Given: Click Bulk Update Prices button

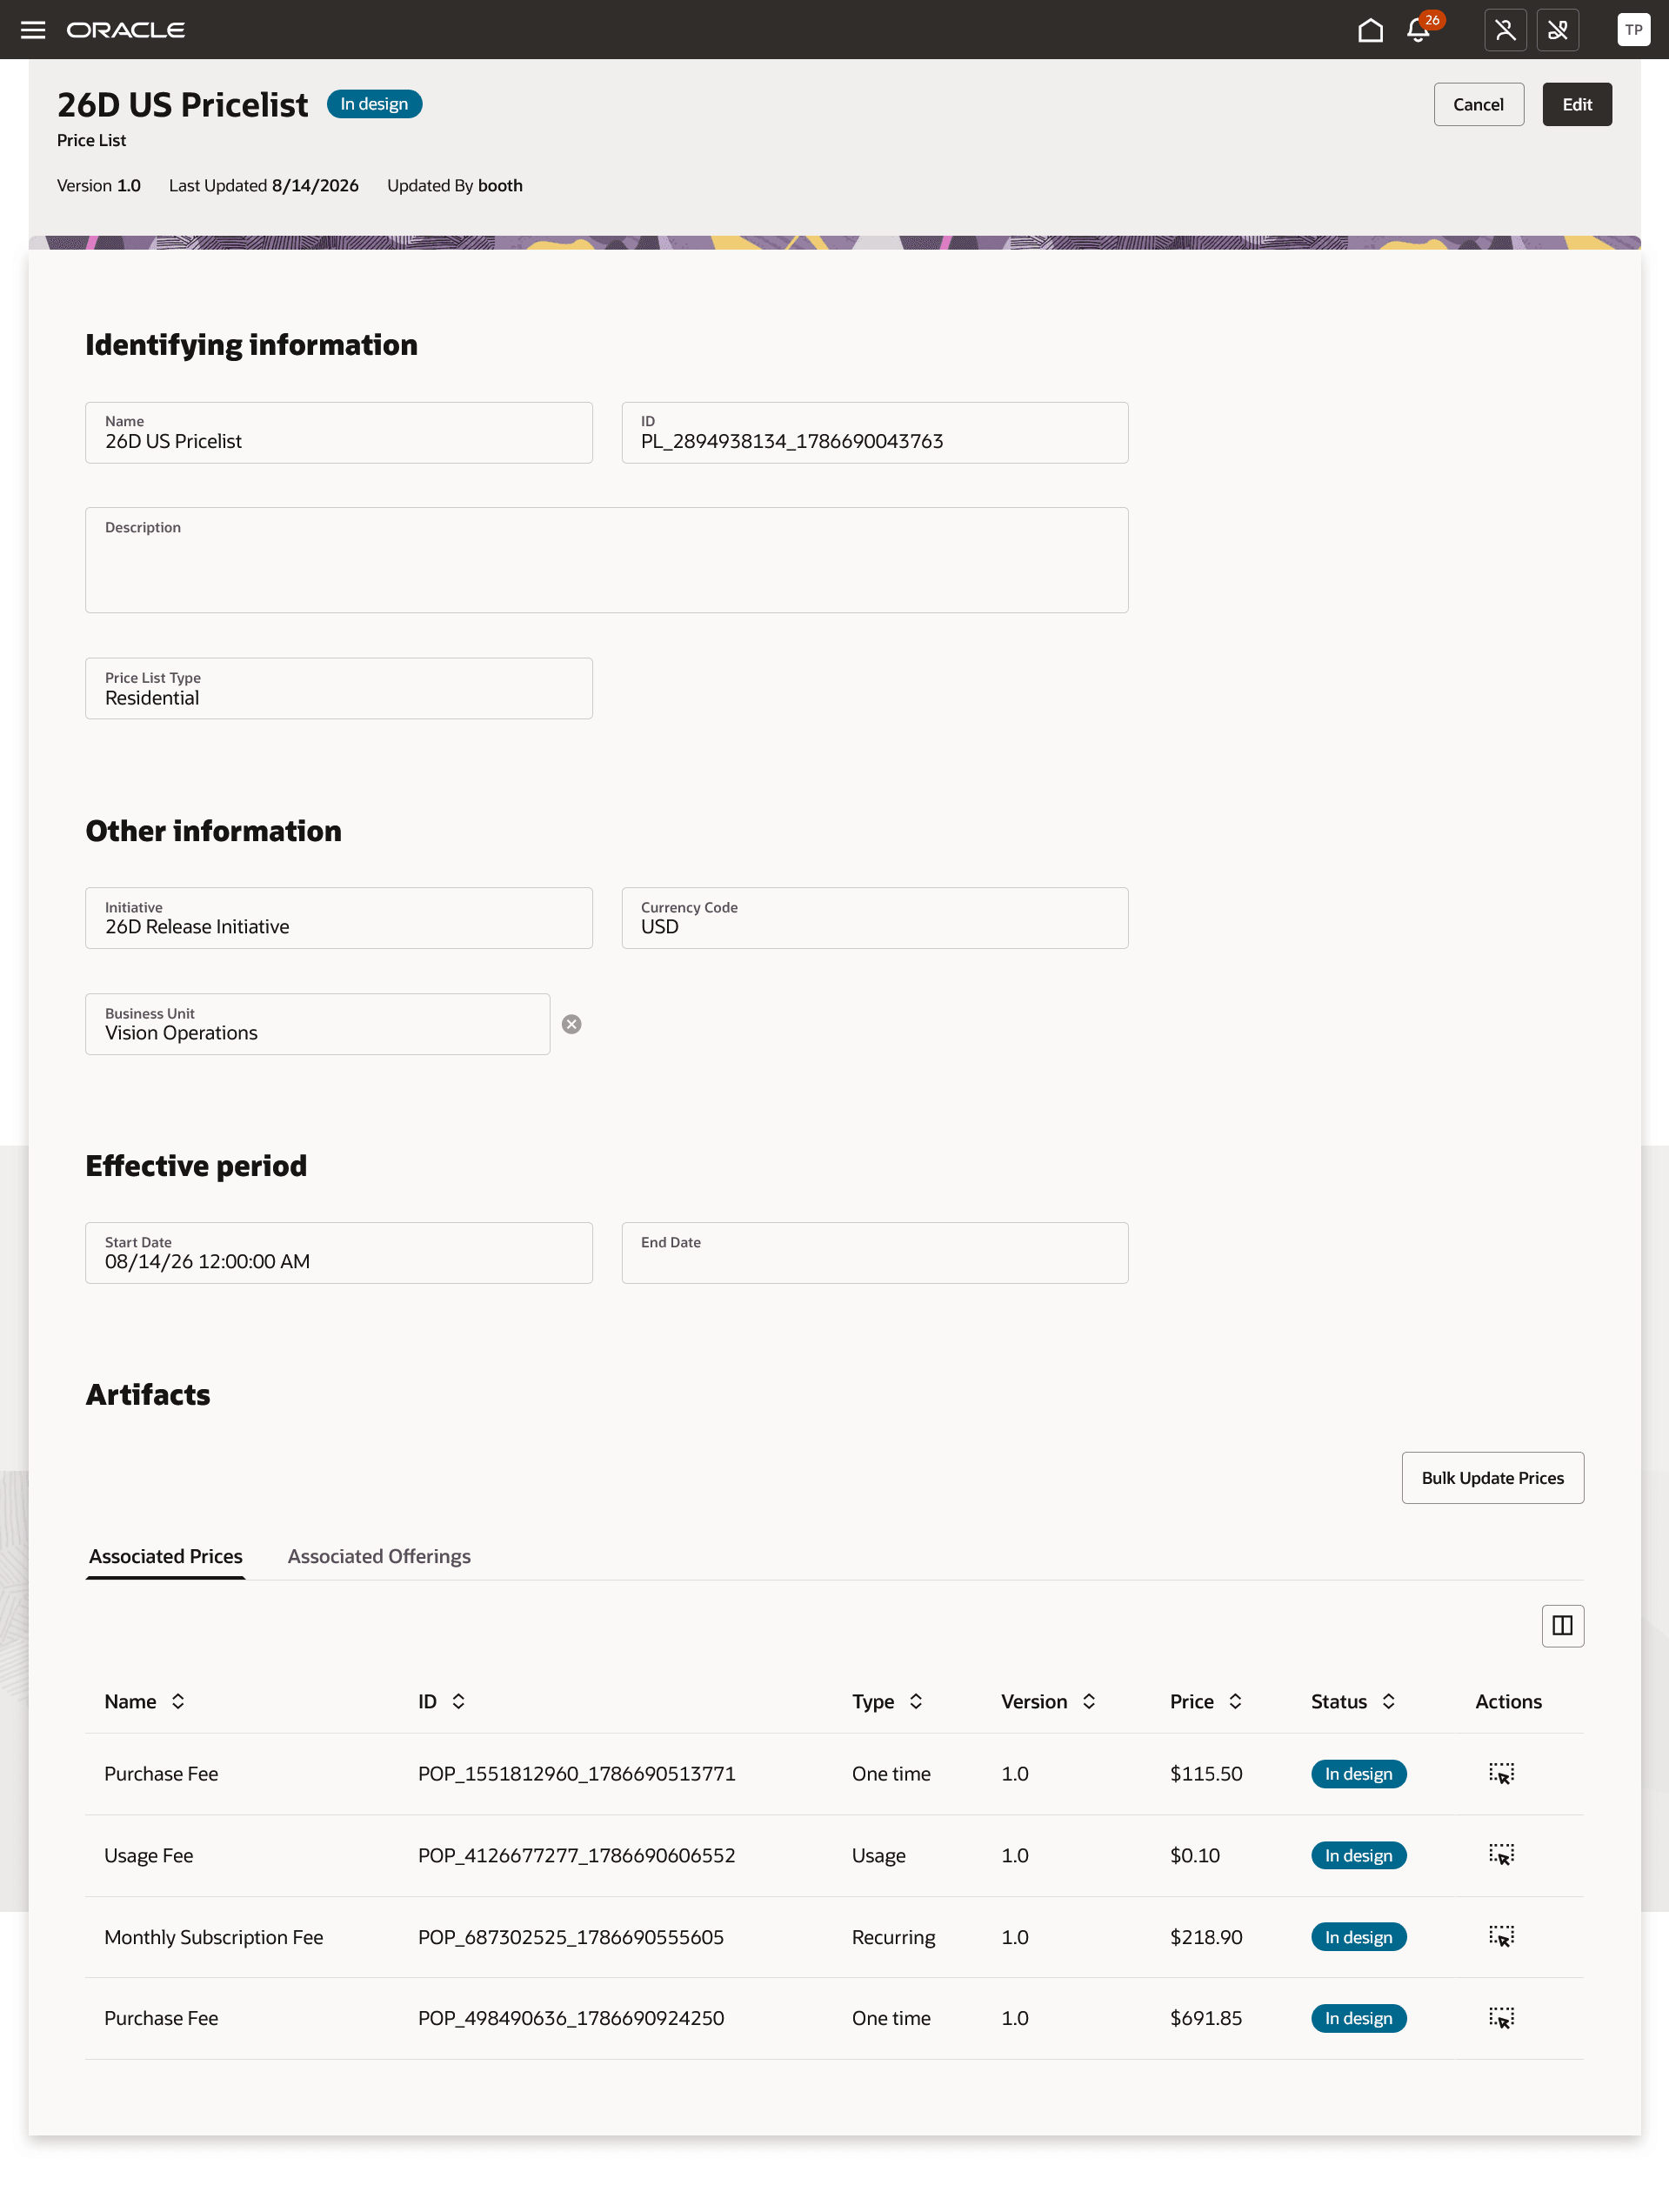Looking at the screenshot, I should 1492,1478.
